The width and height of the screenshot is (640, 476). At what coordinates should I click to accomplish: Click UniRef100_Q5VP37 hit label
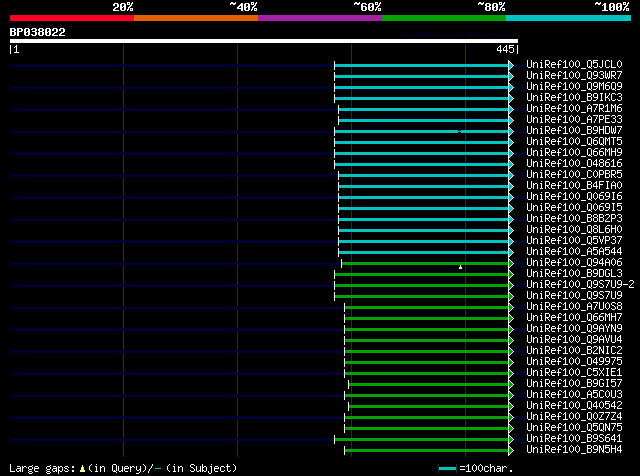coord(574,241)
